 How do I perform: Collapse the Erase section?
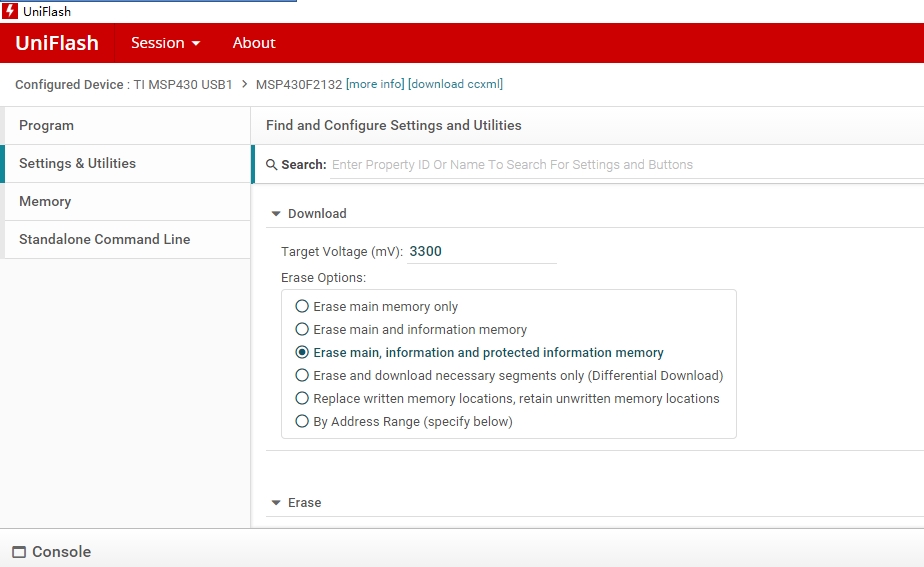[x=277, y=503]
